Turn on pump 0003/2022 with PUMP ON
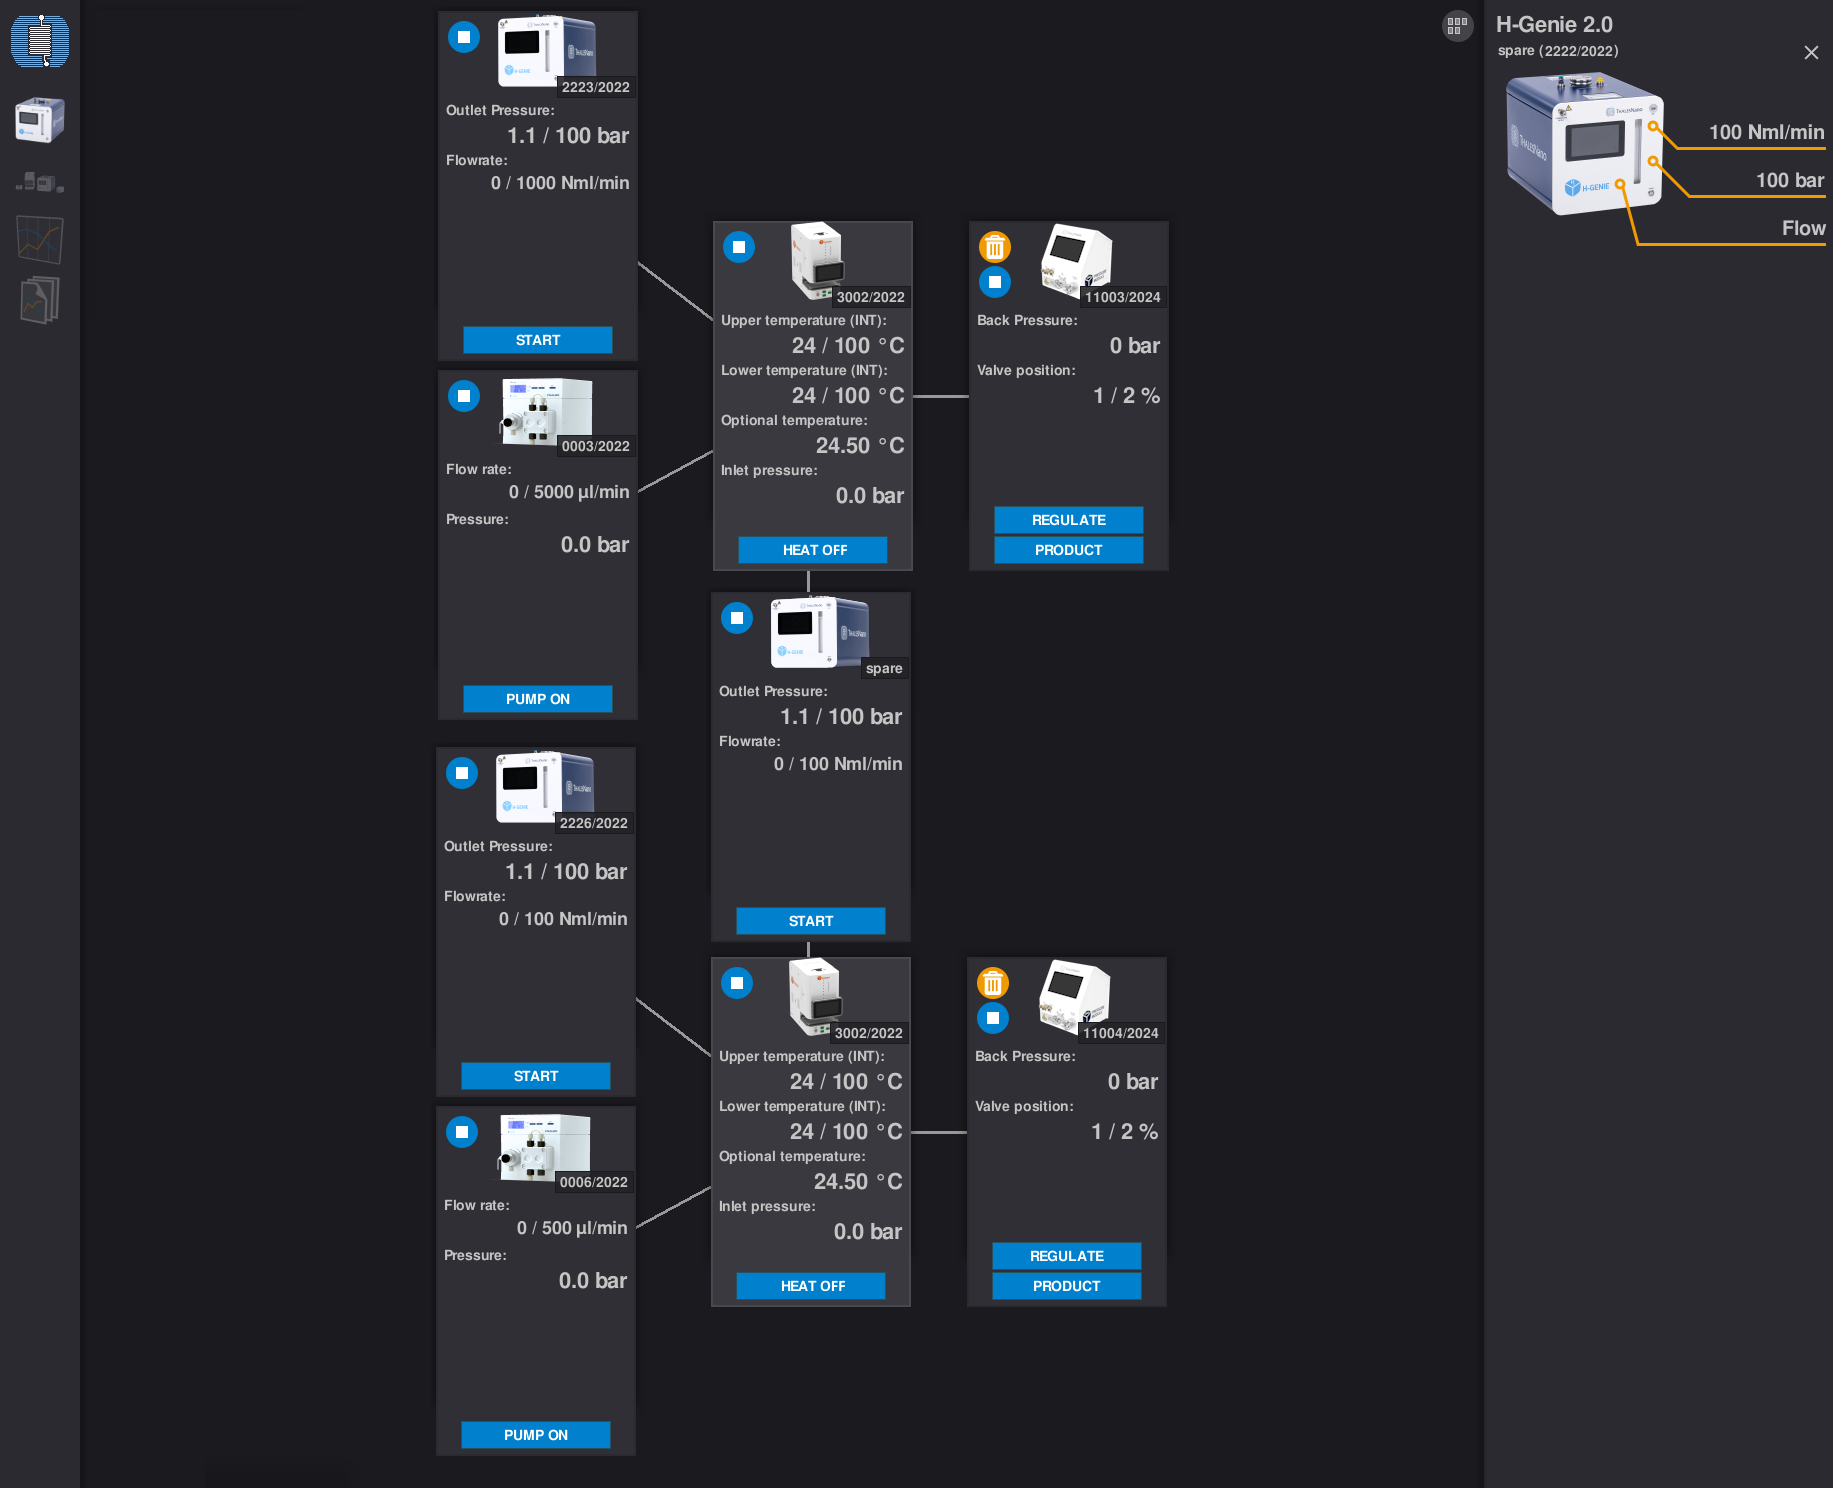The width and height of the screenshot is (1833, 1488). pos(537,699)
